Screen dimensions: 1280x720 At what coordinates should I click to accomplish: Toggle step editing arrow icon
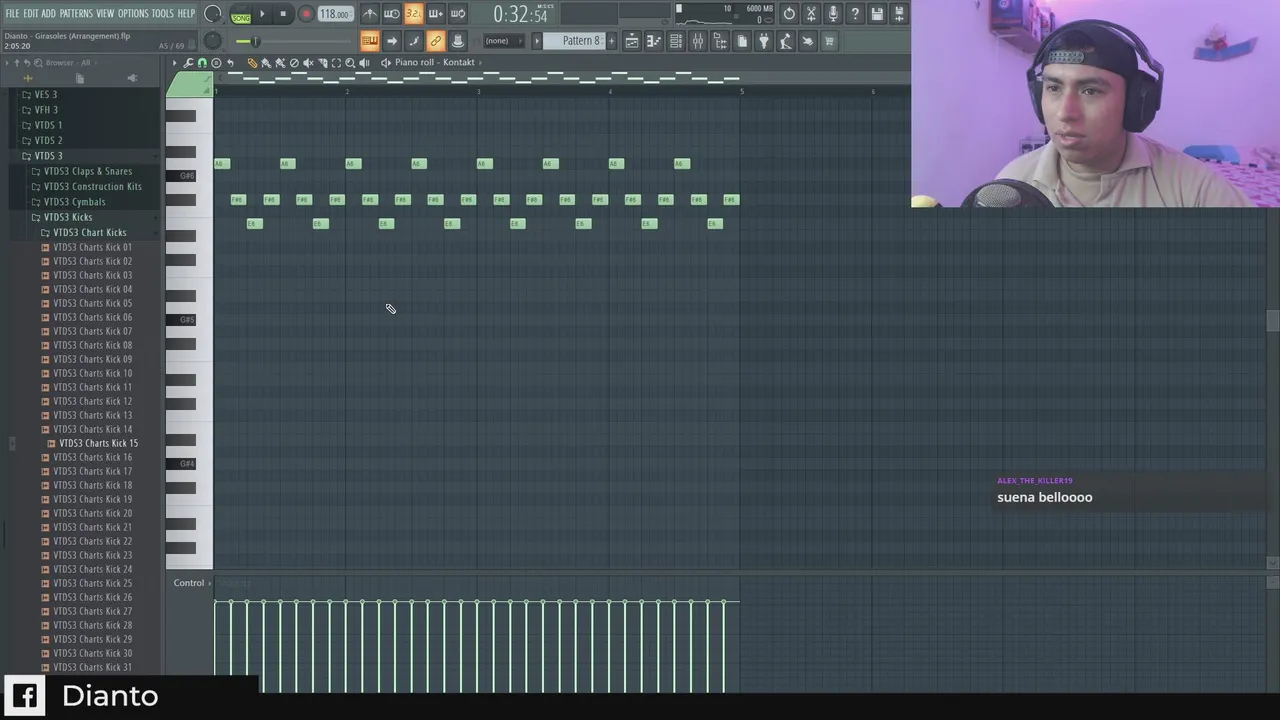(392, 41)
